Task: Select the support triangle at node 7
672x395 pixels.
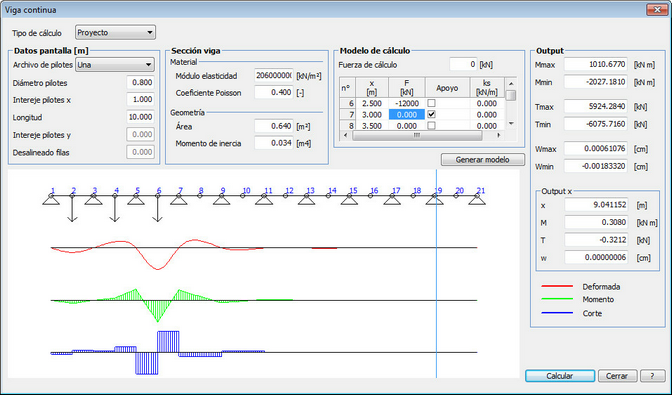Action: [179, 200]
